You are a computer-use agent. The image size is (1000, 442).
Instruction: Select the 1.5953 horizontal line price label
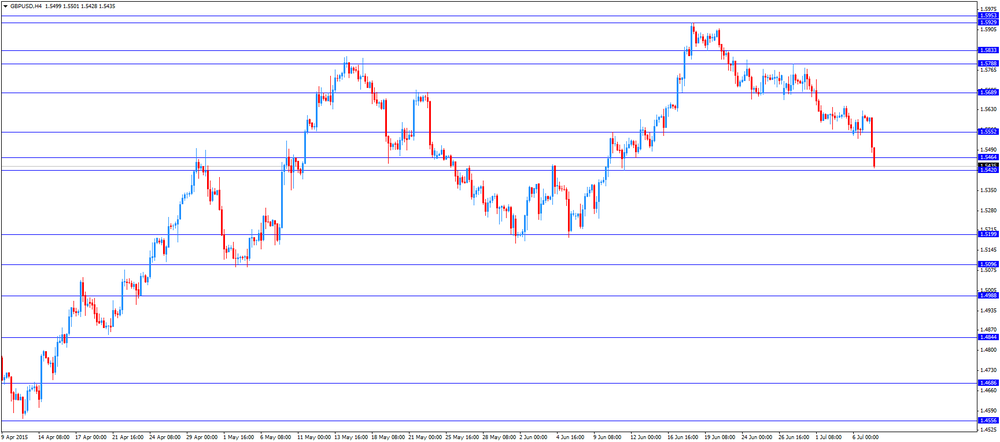click(988, 15)
